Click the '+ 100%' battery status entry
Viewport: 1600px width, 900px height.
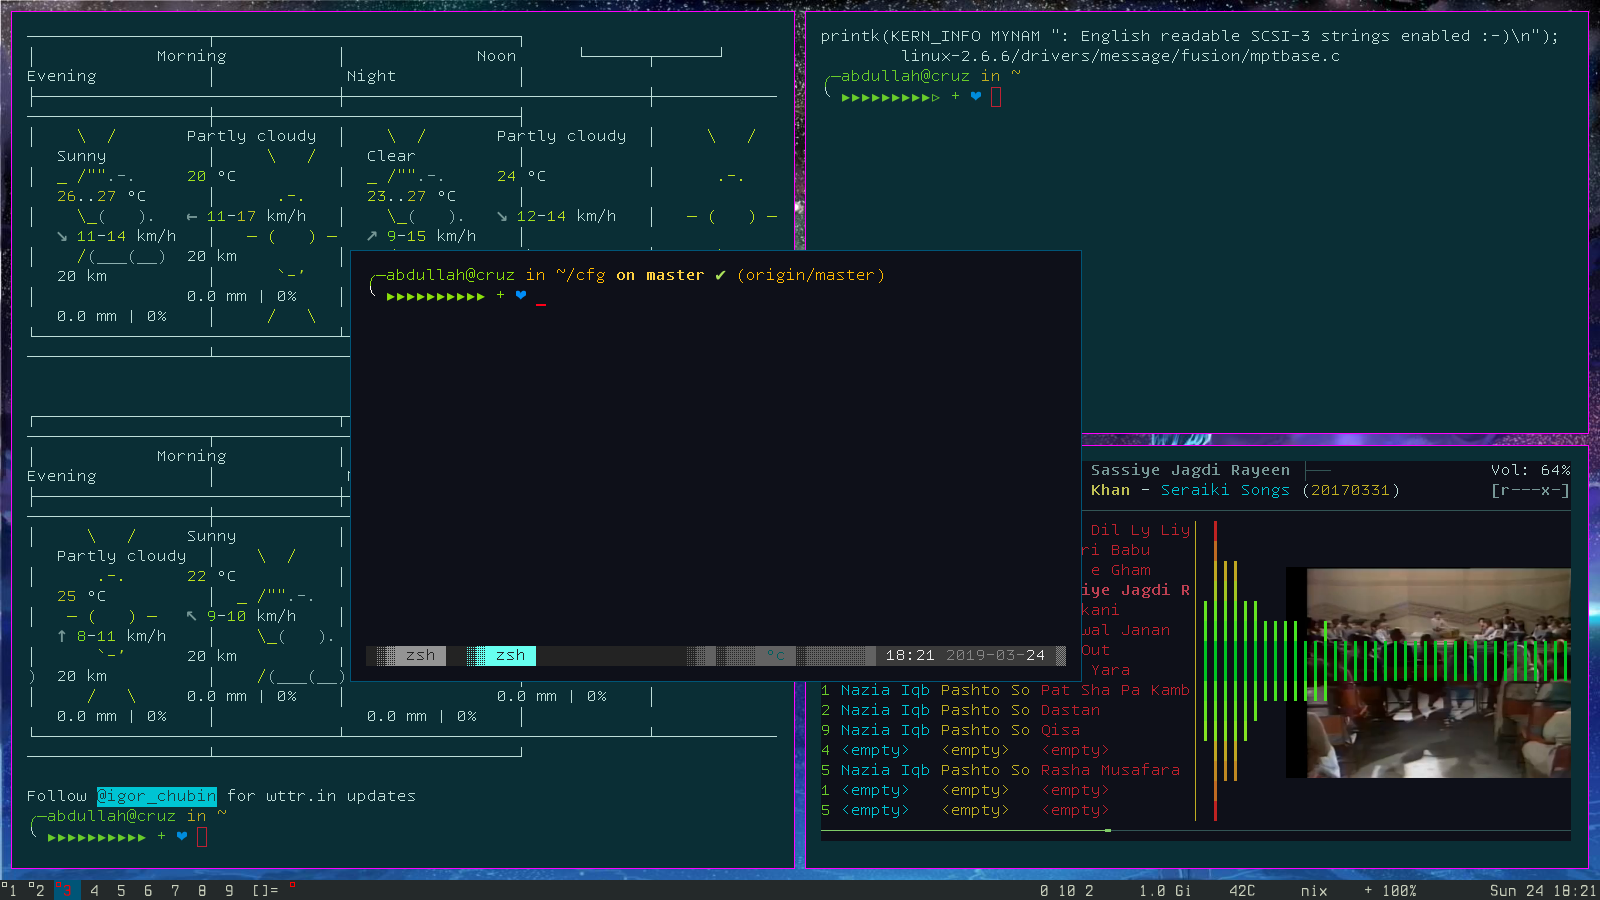(x=1390, y=890)
